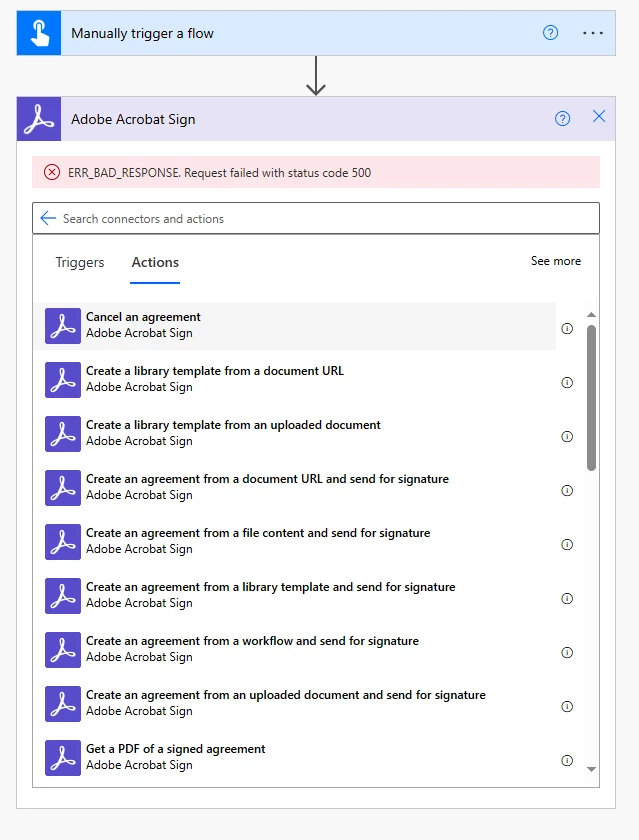Click Acrobat icon beside agreement from file content
The height and width of the screenshot is (840, 639).
63,542
